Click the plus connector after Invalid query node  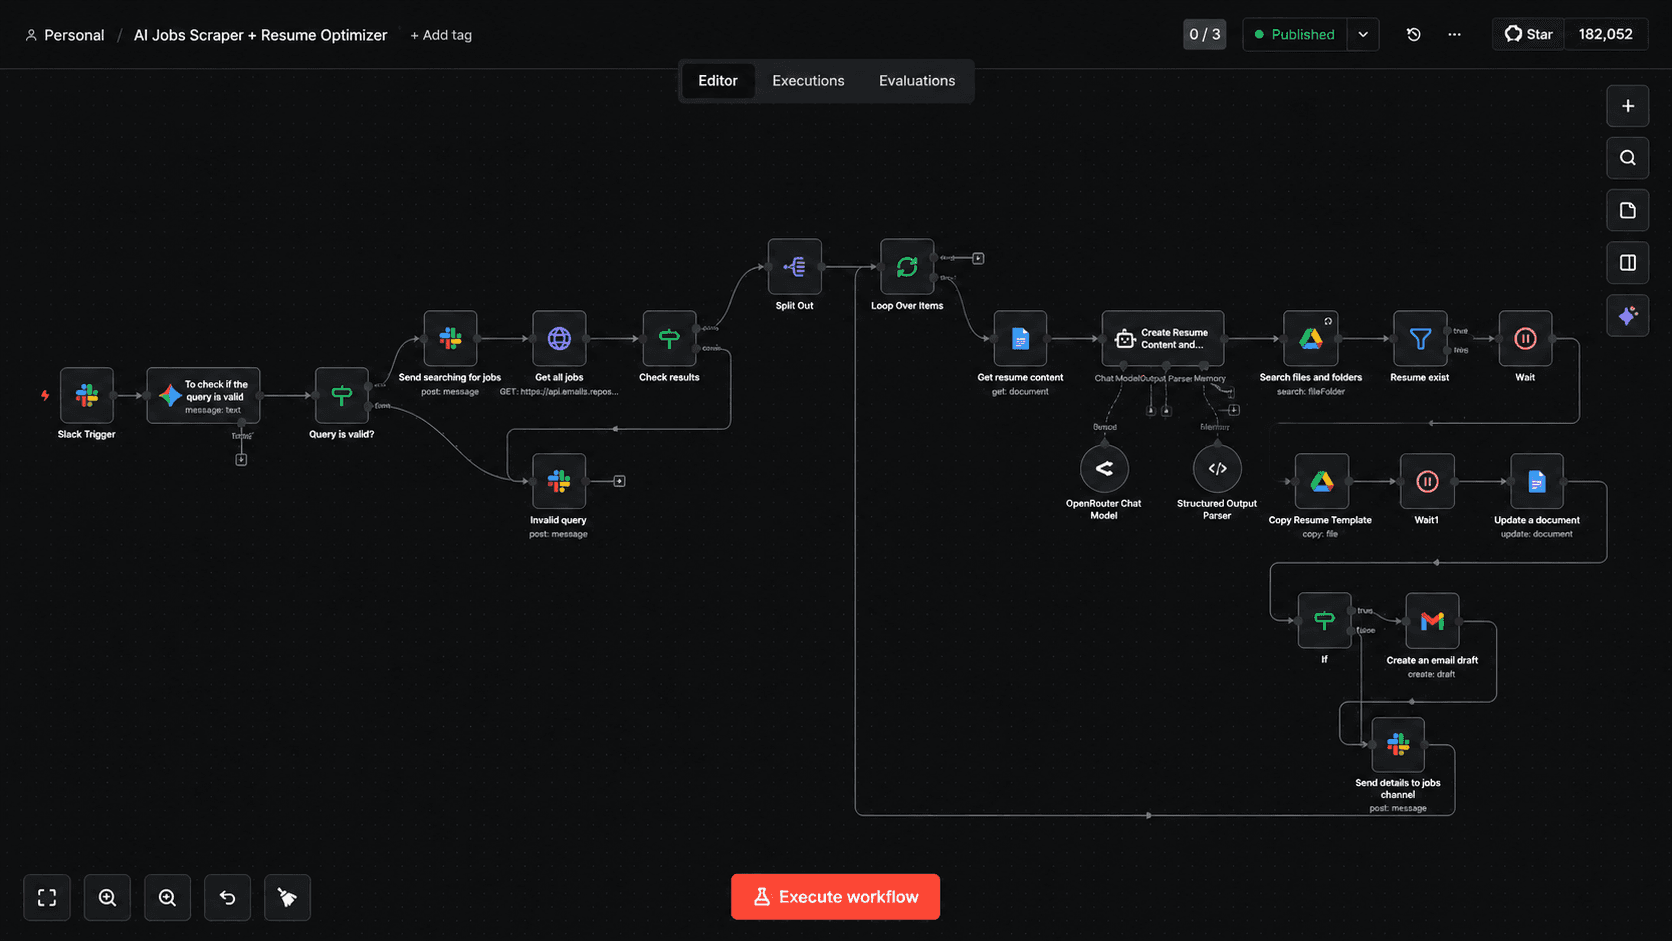620,481
